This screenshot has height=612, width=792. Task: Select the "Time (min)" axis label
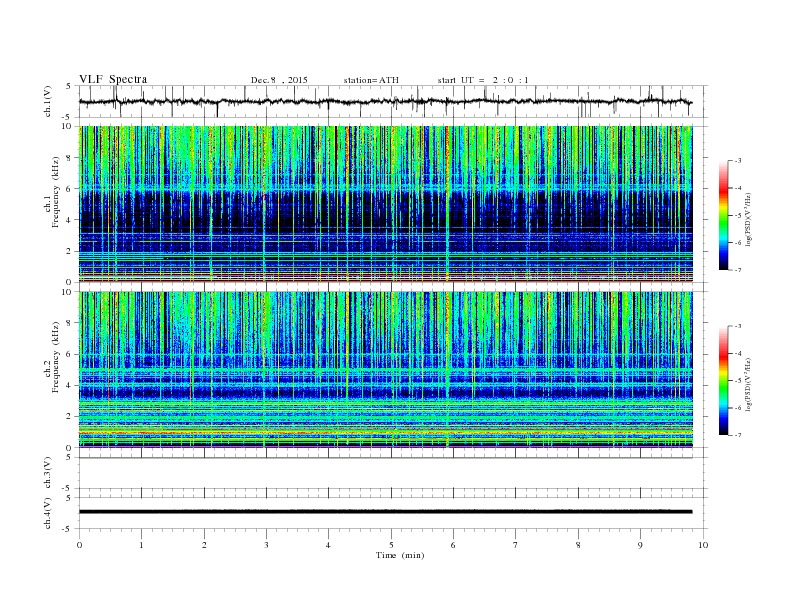tap(400, 555)
